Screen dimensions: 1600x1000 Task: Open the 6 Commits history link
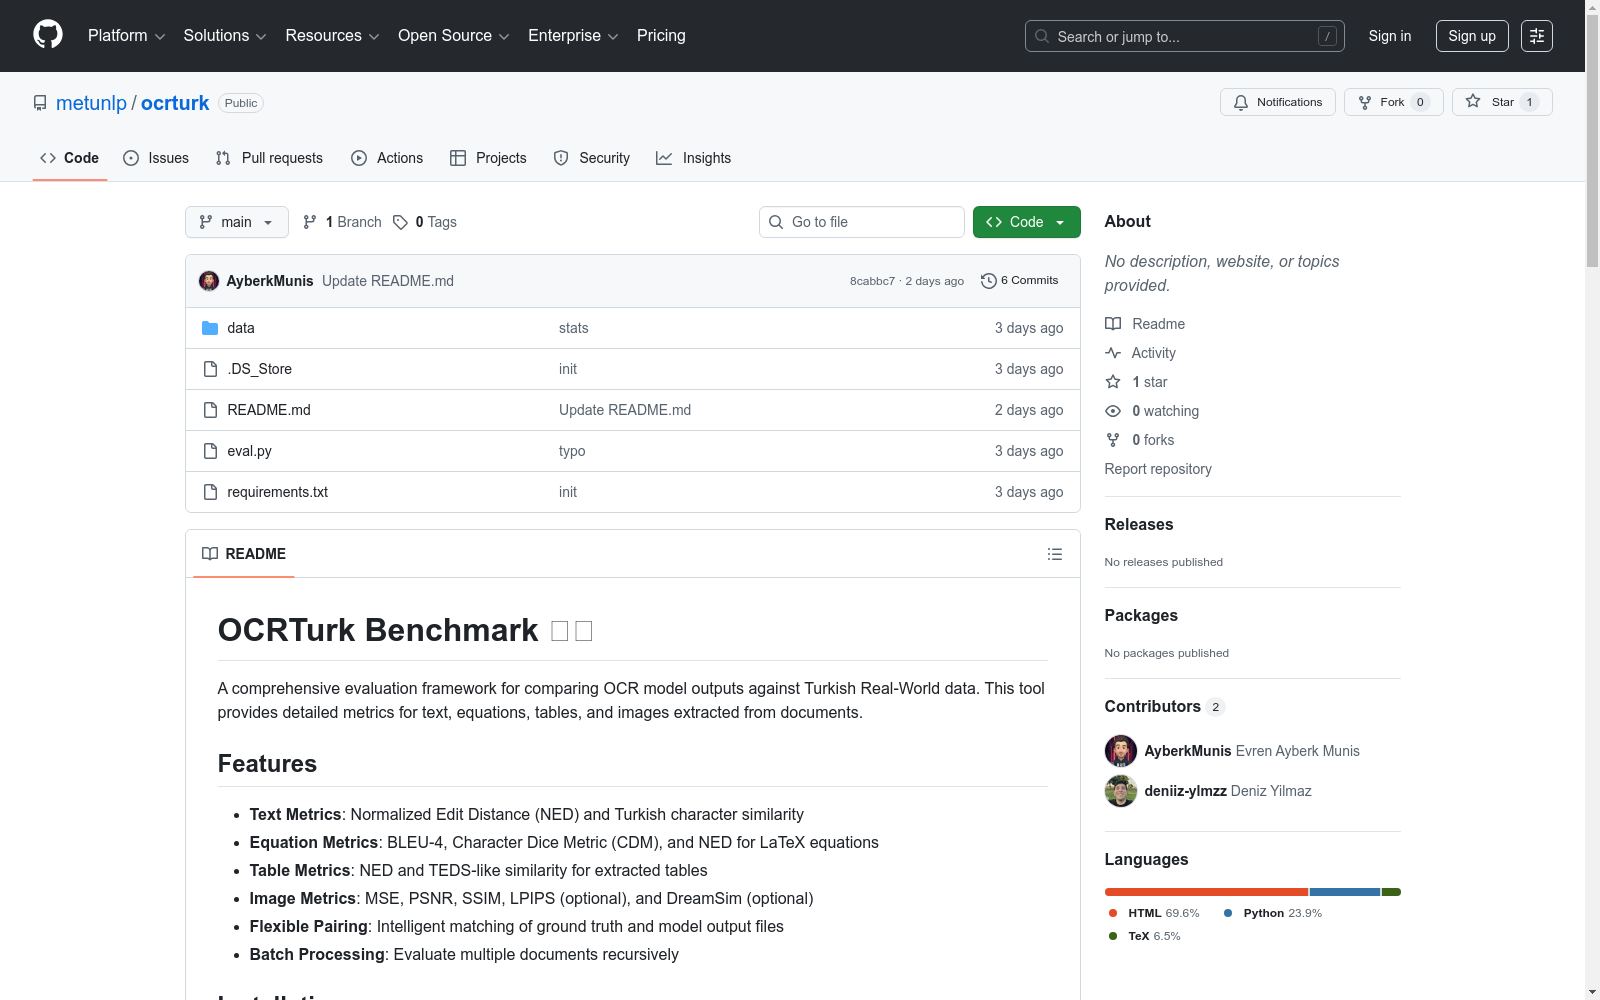[1020, 281]
